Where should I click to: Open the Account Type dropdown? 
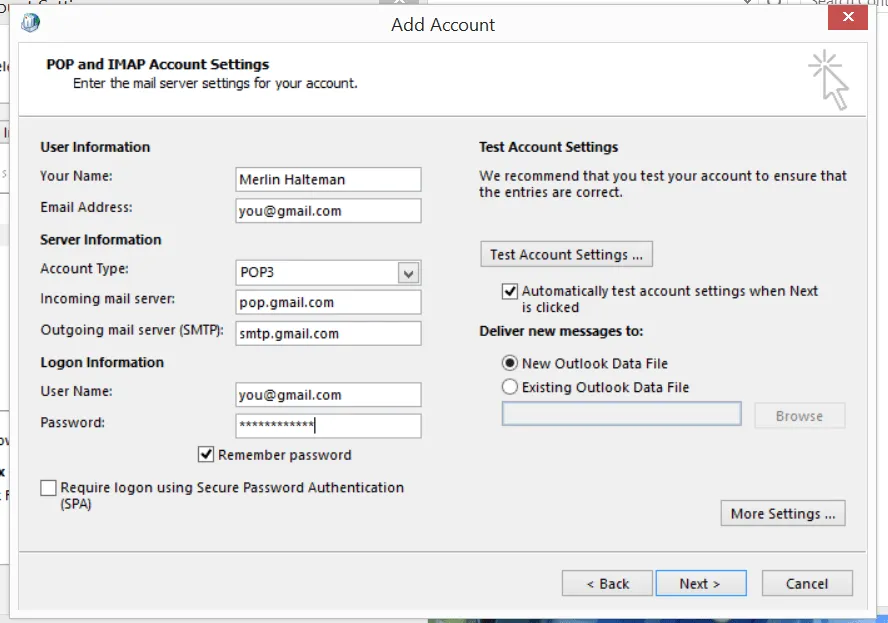[x=409, y=272]
